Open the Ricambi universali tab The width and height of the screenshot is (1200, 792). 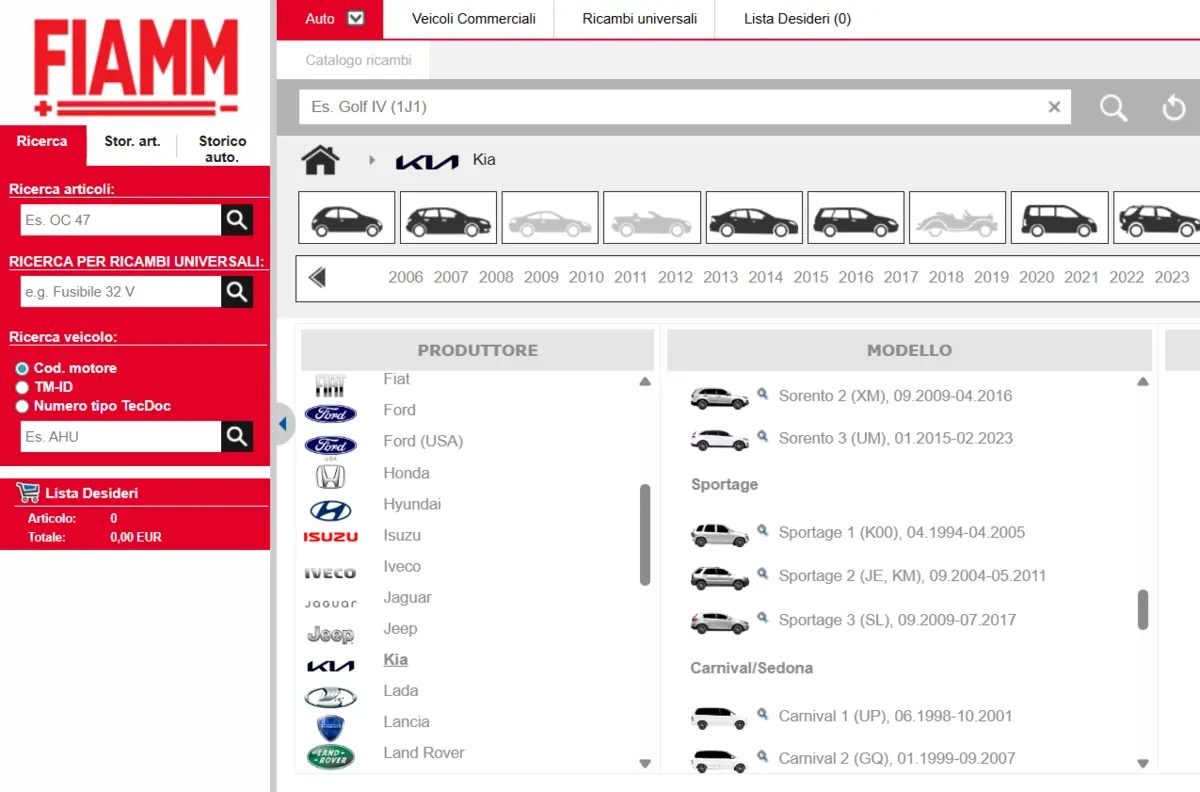(x=640, y=18)
